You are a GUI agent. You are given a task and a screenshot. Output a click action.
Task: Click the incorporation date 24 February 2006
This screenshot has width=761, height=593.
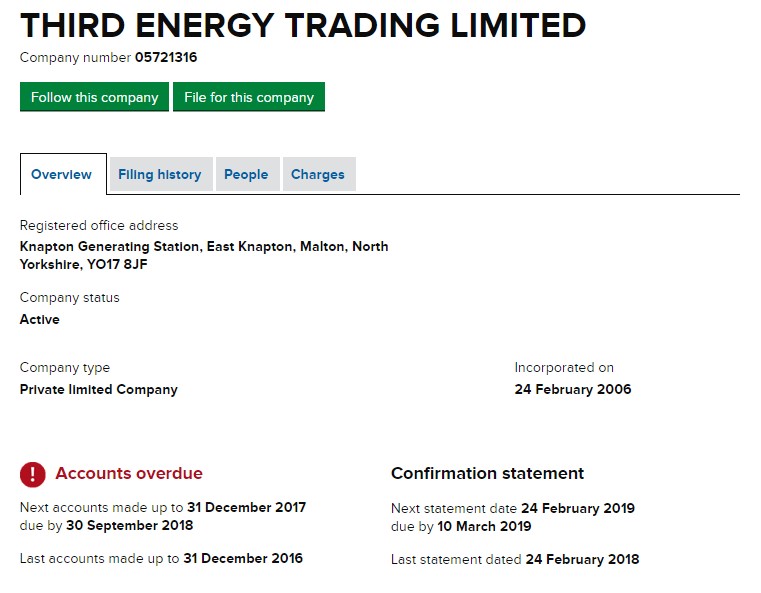(x=573, y=390)
